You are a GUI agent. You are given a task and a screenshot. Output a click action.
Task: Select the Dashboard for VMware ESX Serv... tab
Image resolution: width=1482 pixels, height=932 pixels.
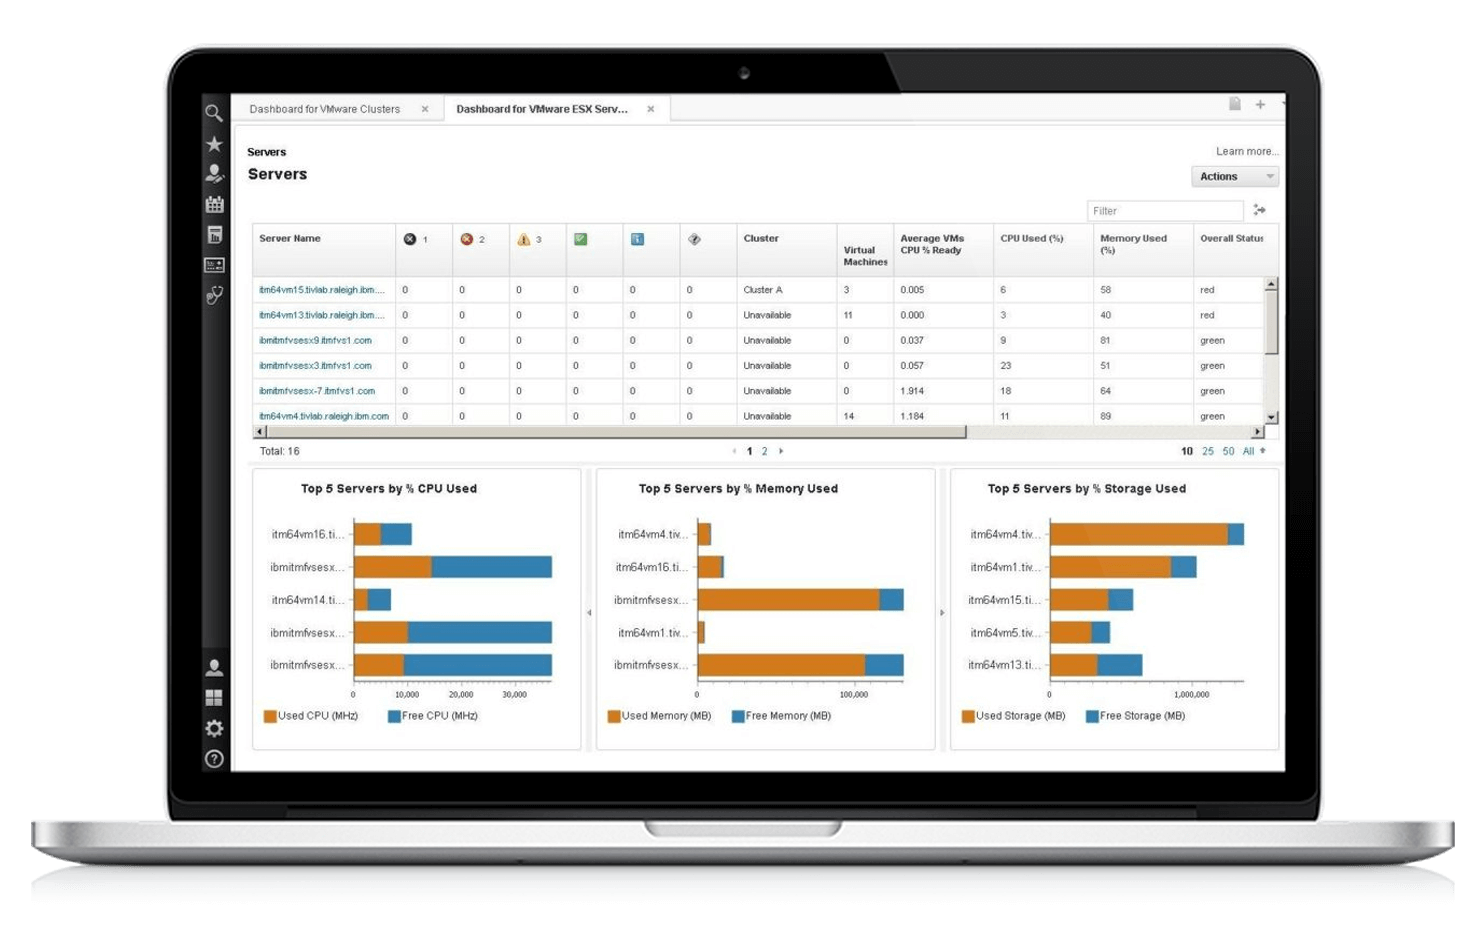point(542,109)
